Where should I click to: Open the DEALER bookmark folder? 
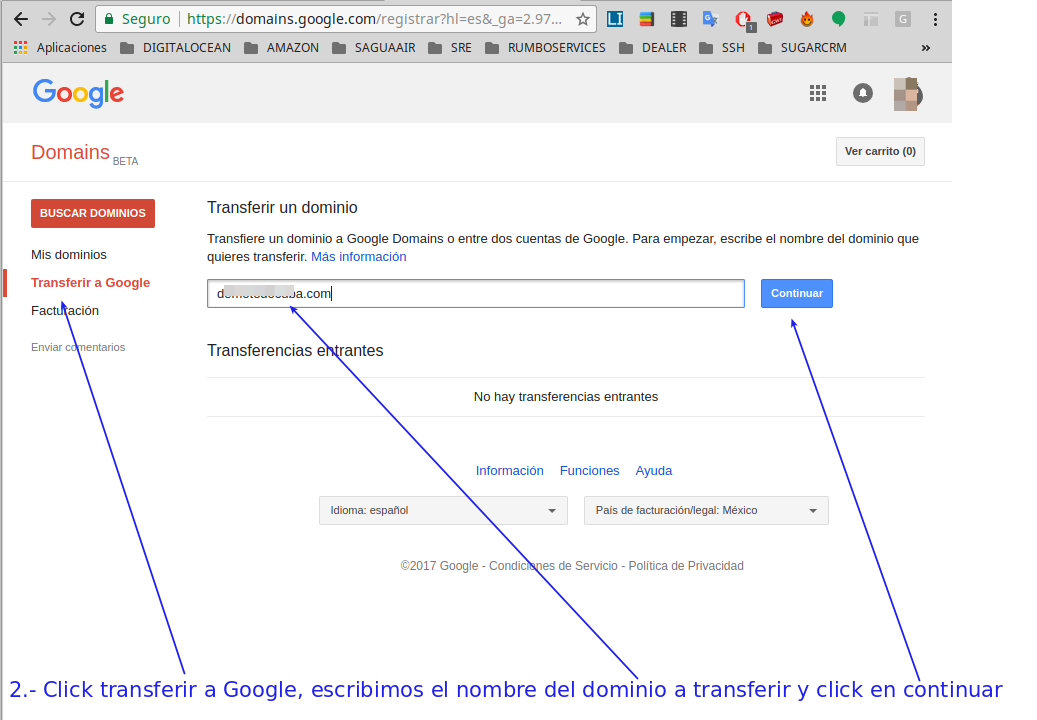(653, 48)
